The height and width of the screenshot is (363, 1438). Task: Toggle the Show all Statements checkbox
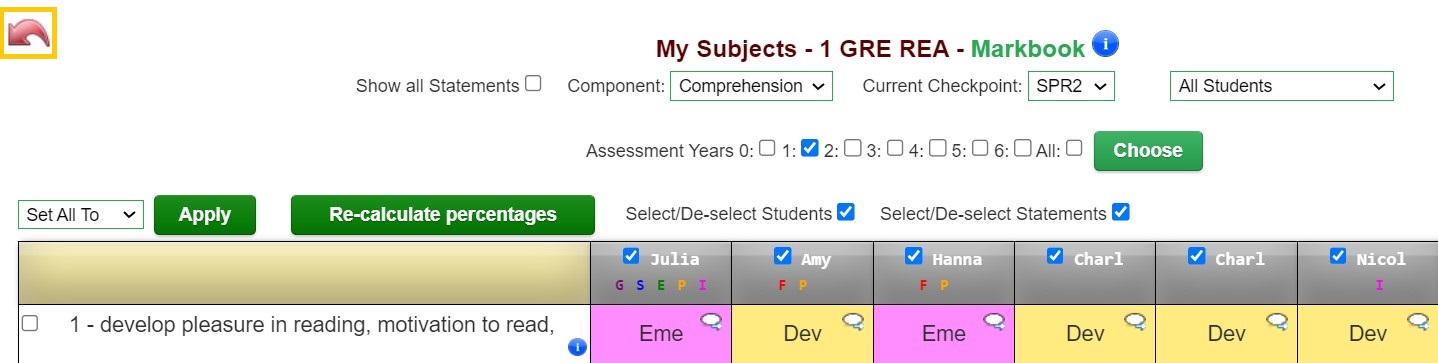(x=533, y=84)
